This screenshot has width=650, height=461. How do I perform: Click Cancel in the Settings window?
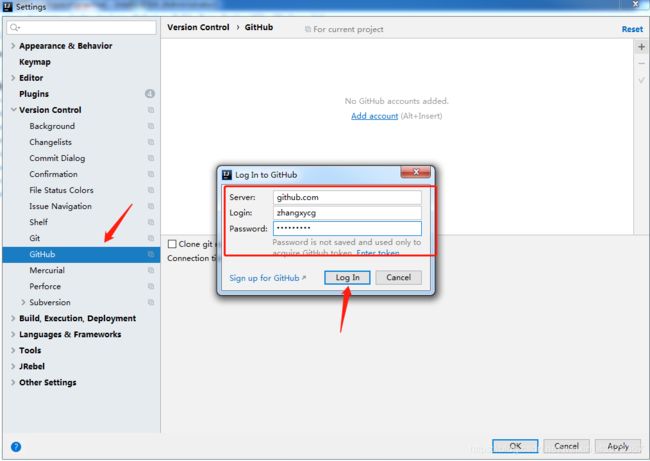tap(566, 446)
